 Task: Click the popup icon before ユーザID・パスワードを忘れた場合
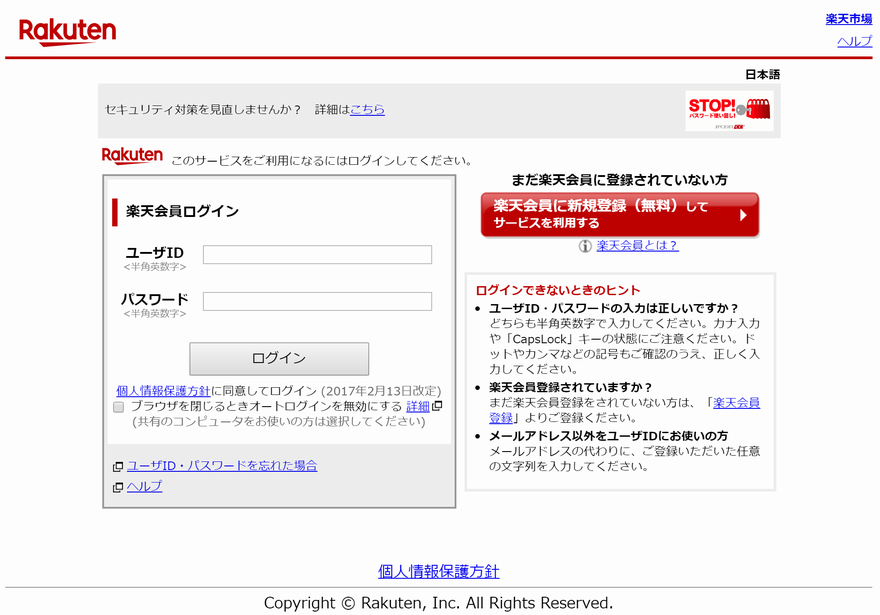pos(118,466)
